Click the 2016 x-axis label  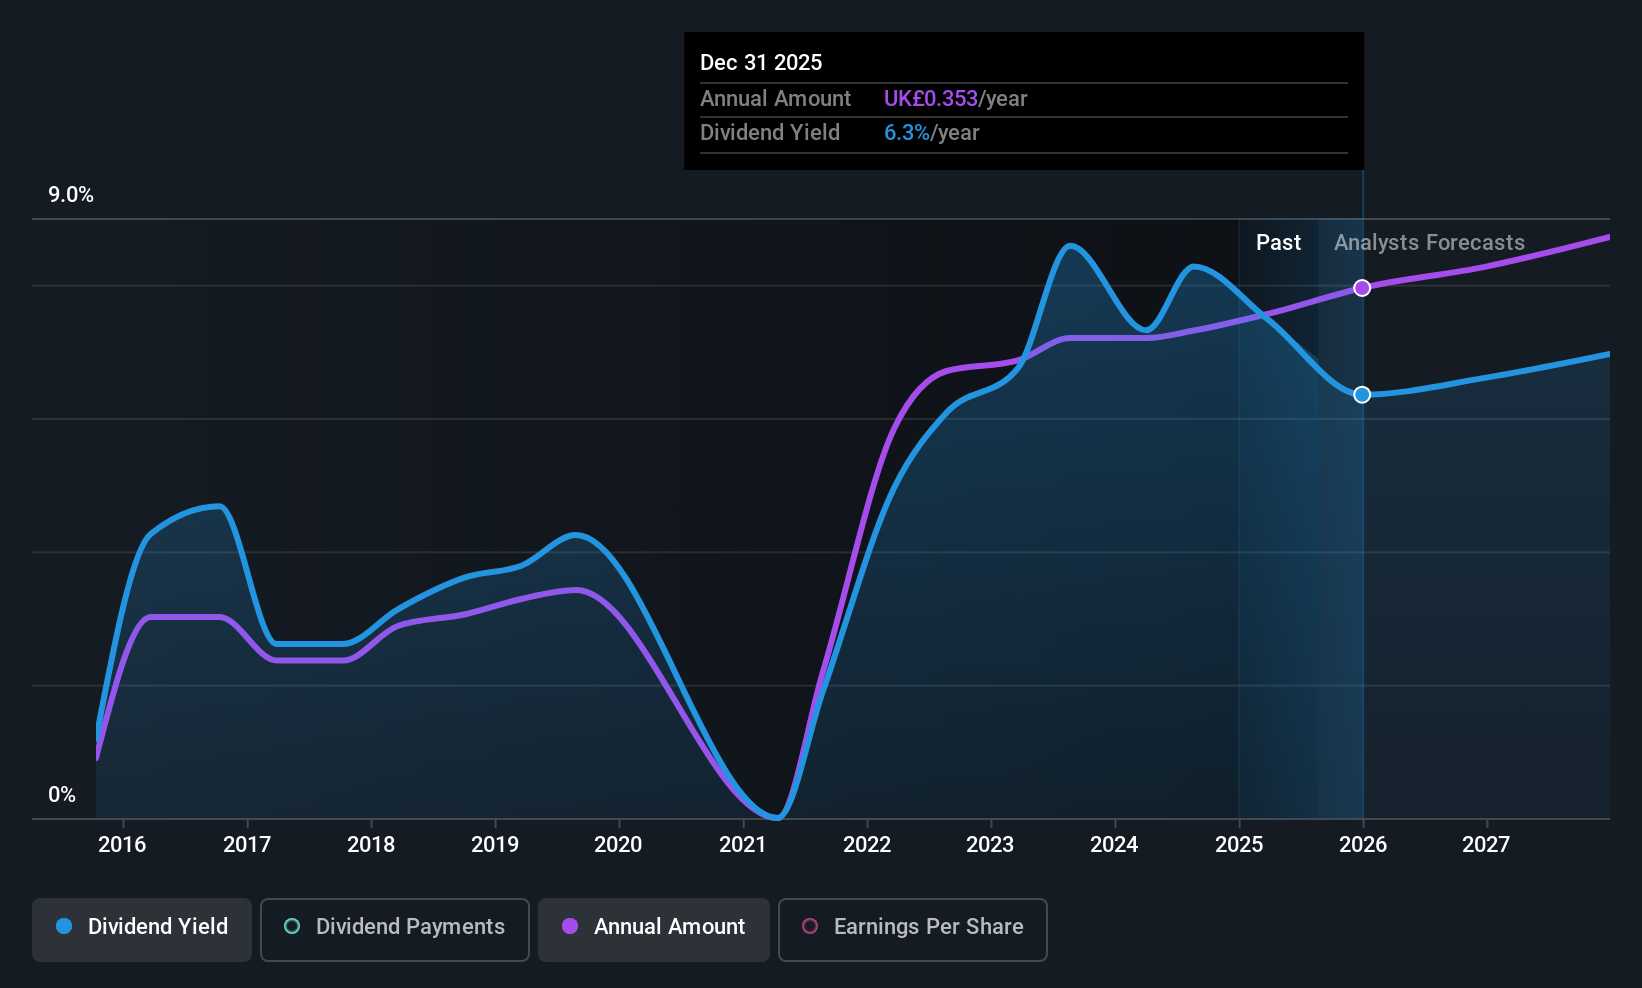[122, 845]
